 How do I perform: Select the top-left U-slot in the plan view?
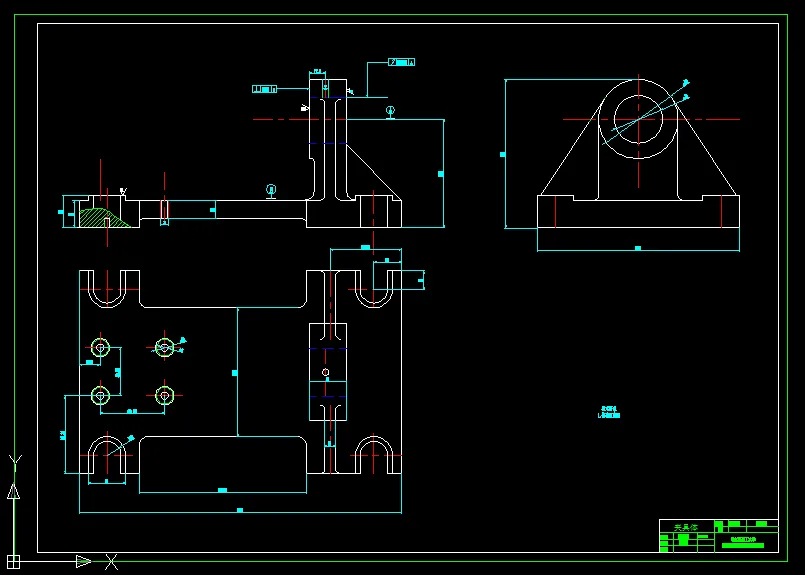coord(107,289)
